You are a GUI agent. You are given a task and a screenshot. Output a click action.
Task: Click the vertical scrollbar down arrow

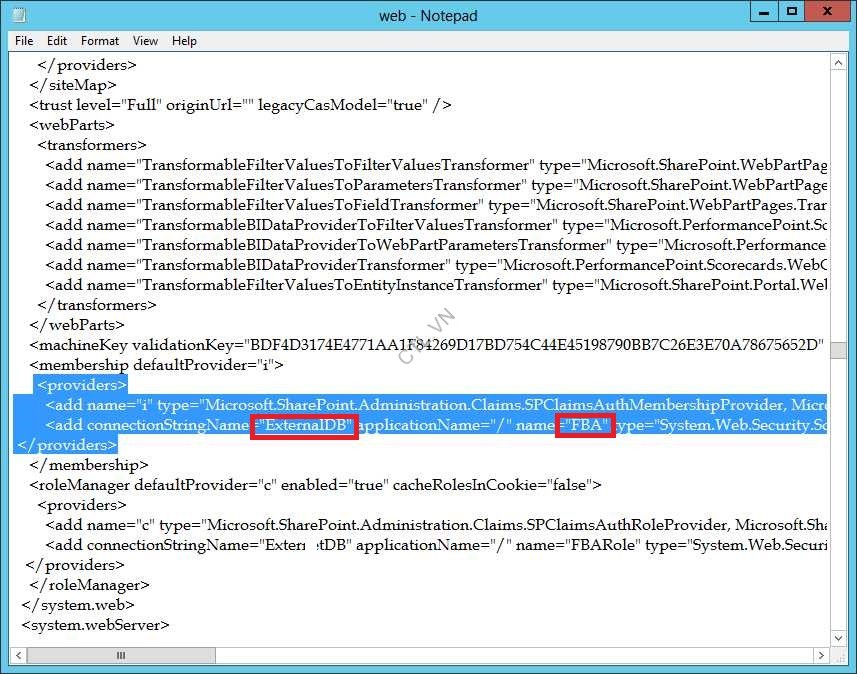[839, 637]
